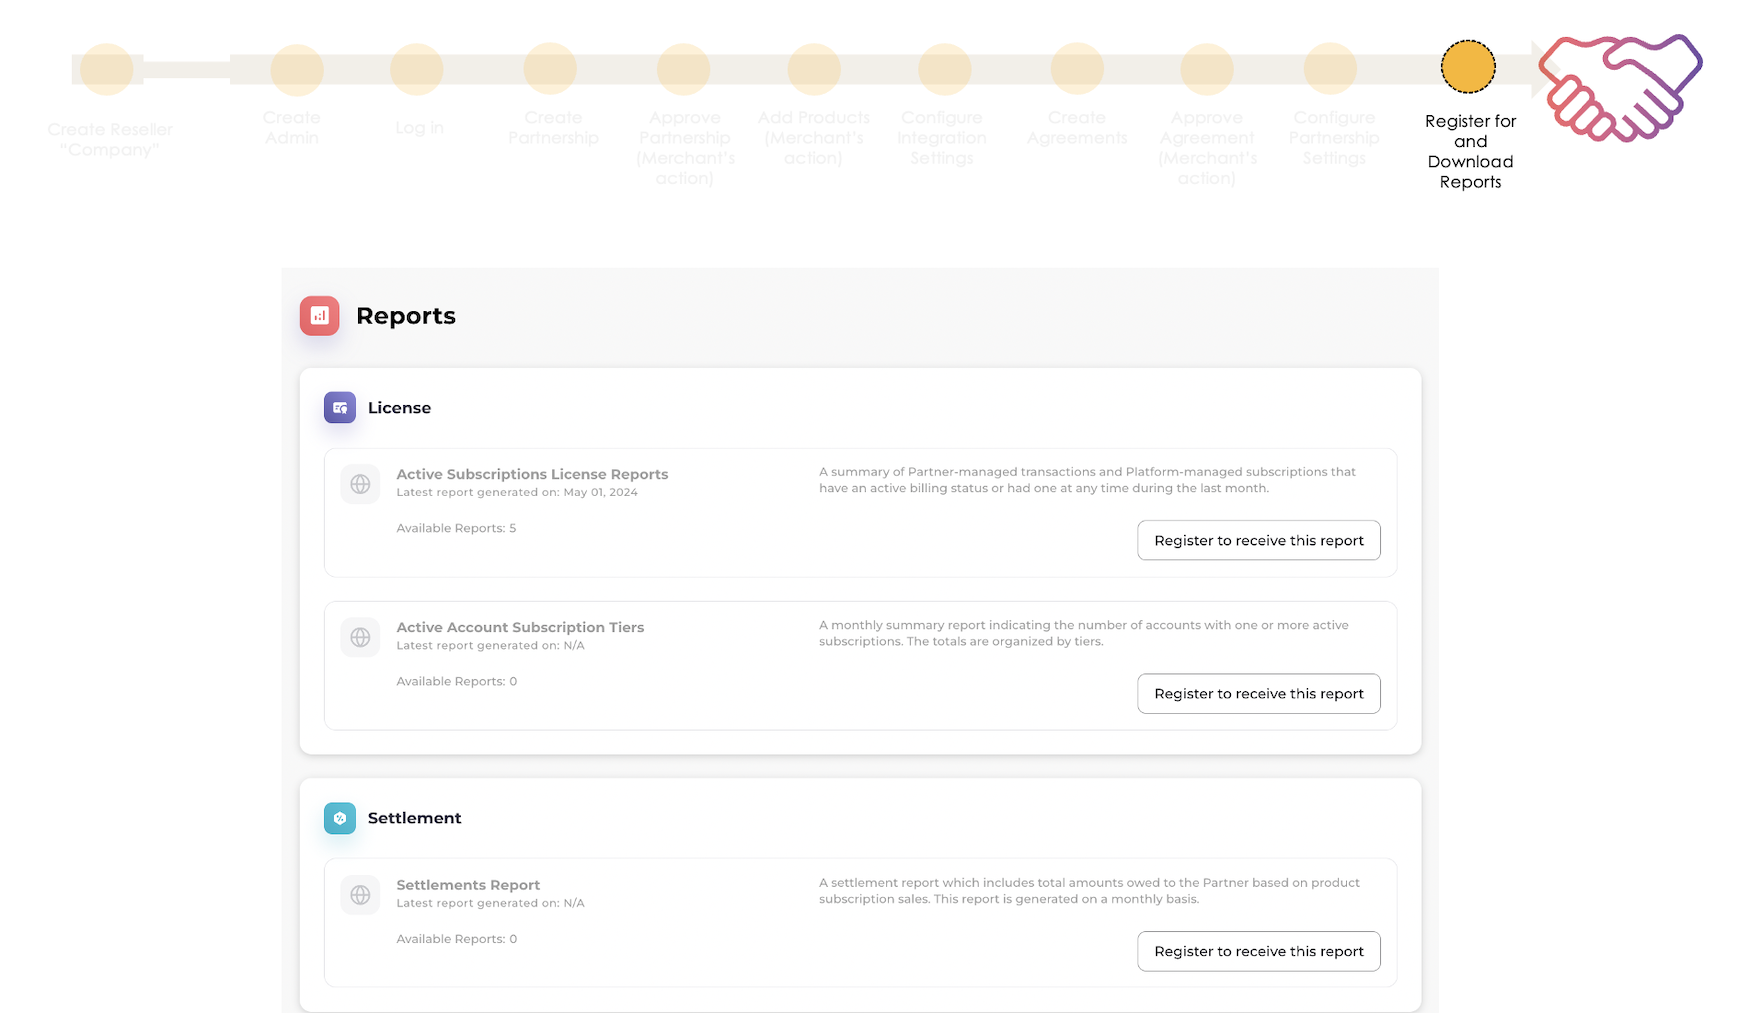Click the Reports red chart icon
Viewport: 1750px width, 1013px height.
[x=319, y=316]
